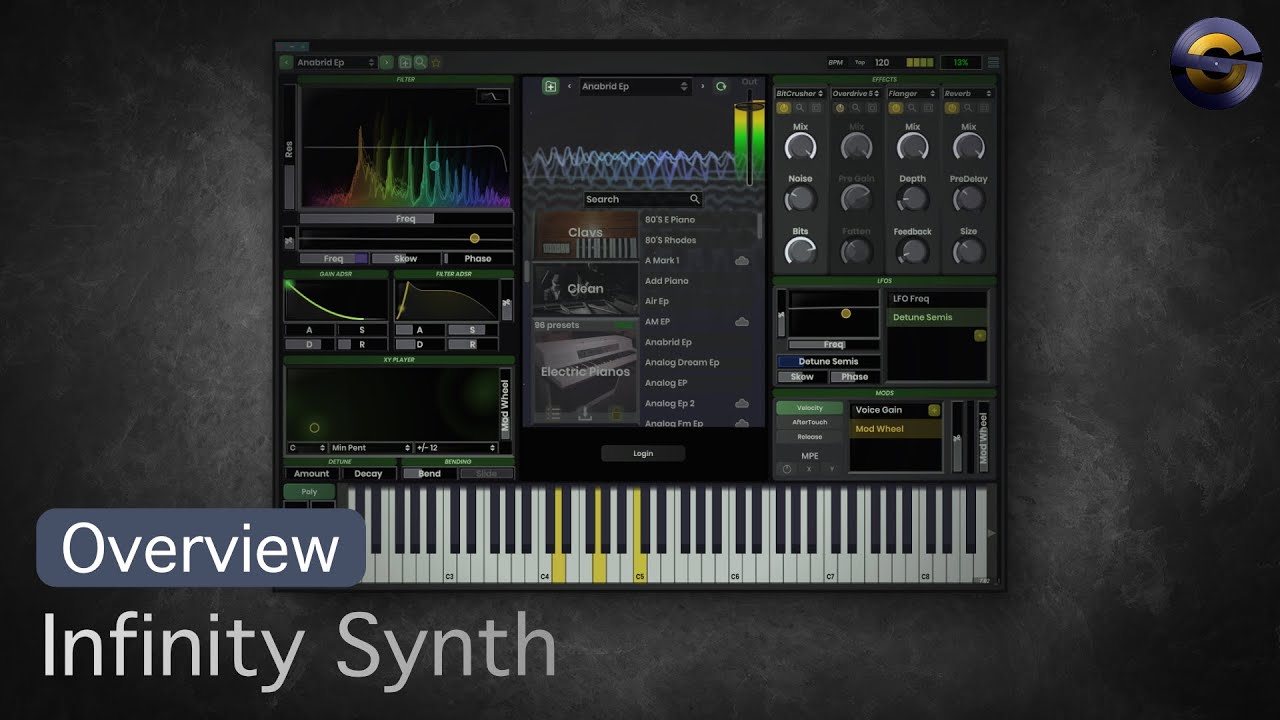
Task: Open the hamburger menu at top right
Action: pyautogui.click(x=993, y=62)
